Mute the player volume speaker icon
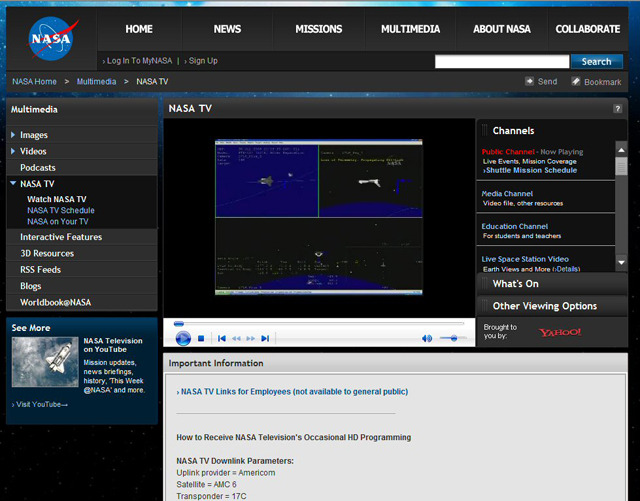 [x=427, y=338]
